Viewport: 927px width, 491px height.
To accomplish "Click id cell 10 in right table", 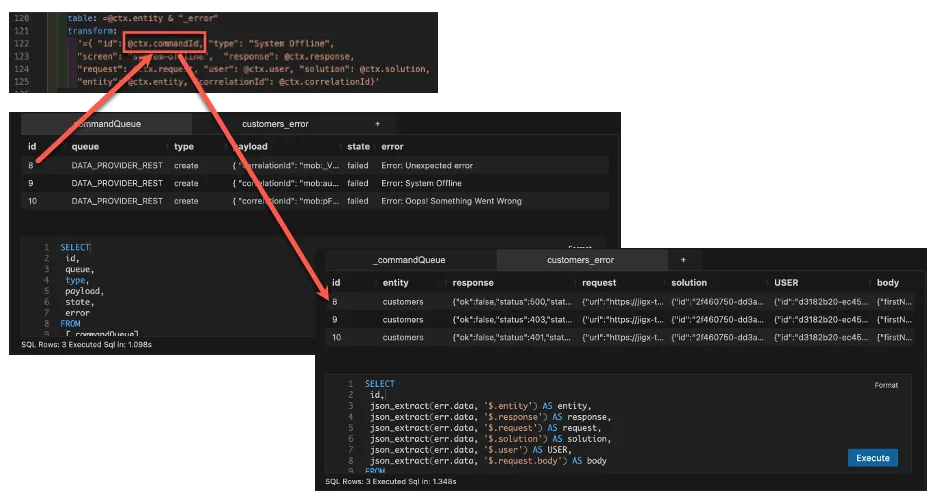I will tap(336, 337).
